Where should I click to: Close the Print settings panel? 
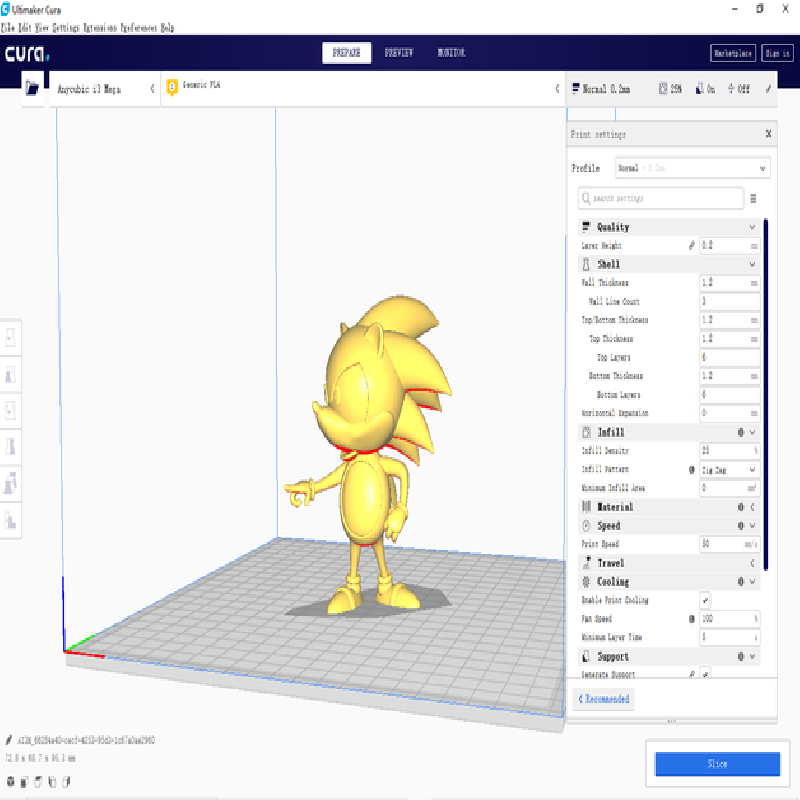[x=768, y=134]
